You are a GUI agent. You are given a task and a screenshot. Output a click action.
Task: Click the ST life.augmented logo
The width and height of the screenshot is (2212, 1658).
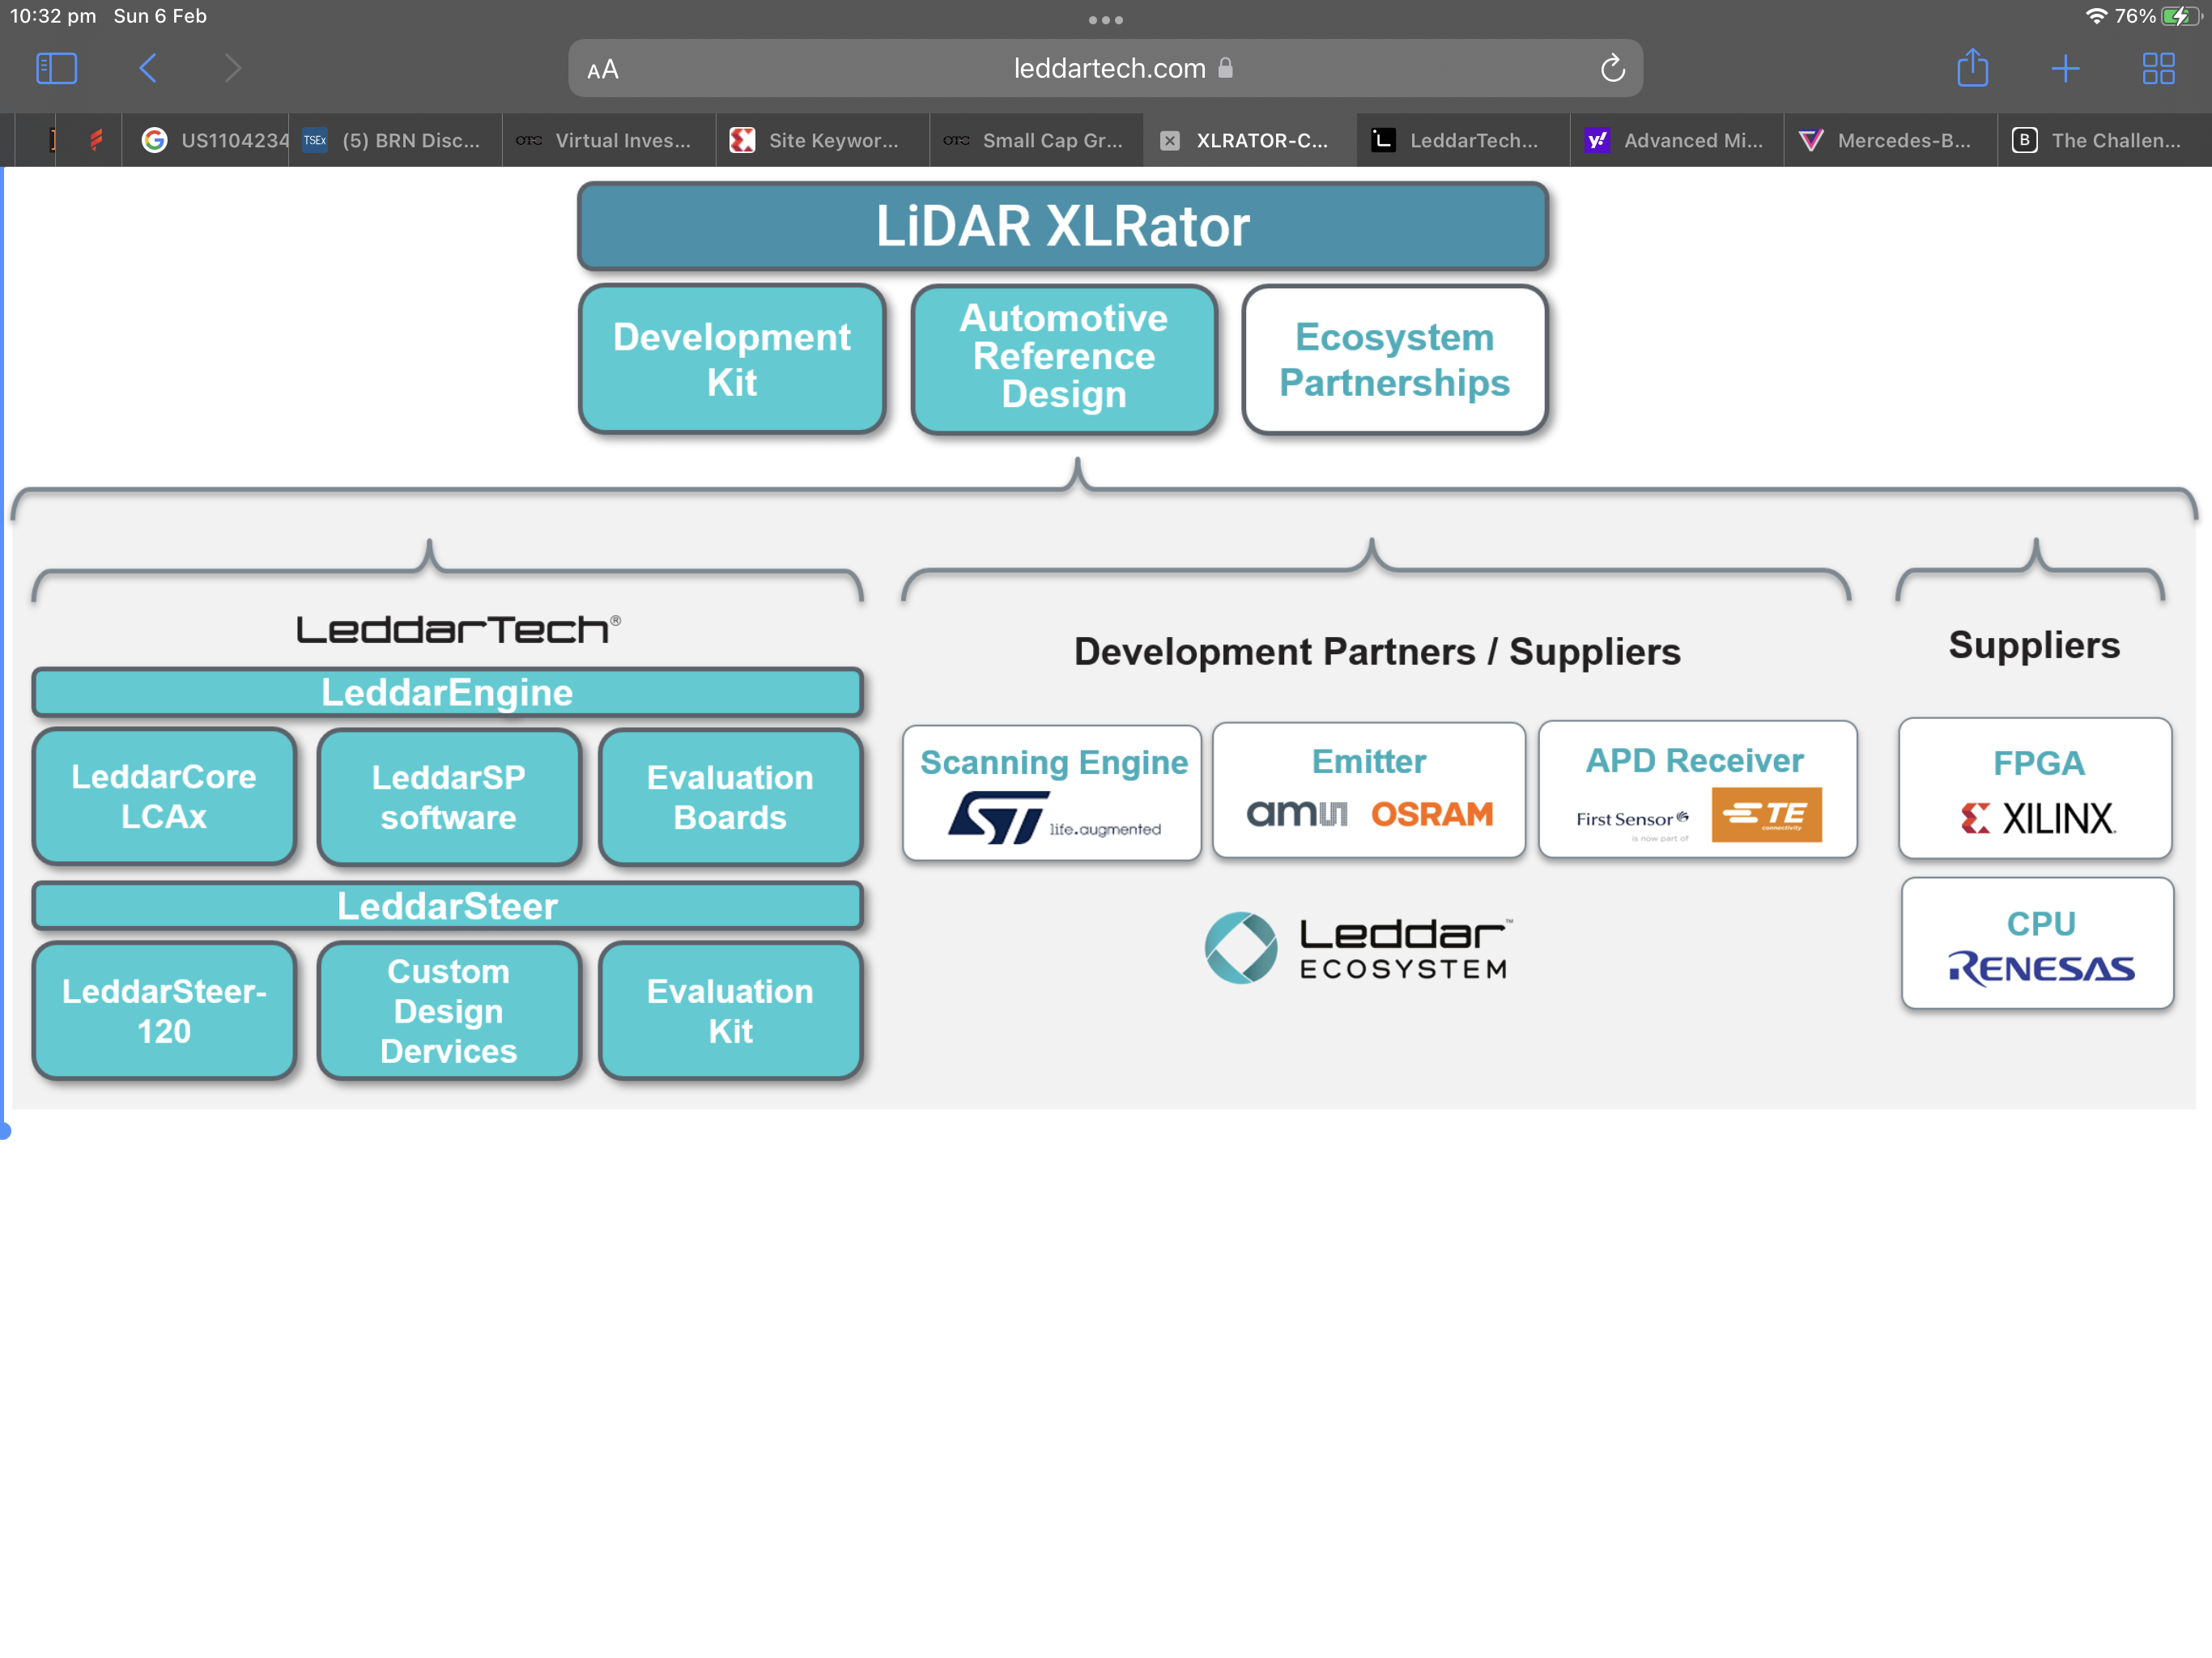click(1054, 818)
